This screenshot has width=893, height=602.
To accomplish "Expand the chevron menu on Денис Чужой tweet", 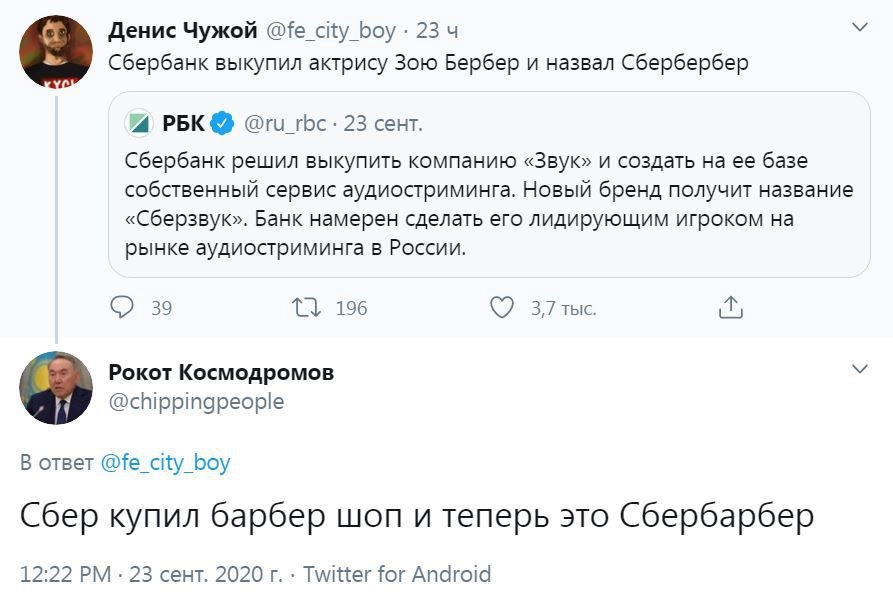I will [859, 27].
